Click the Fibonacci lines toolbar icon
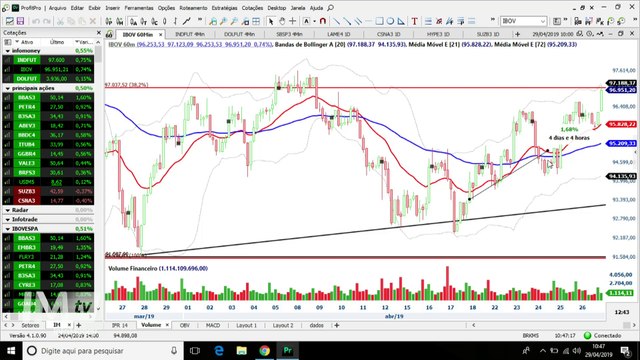 point(428,21)
